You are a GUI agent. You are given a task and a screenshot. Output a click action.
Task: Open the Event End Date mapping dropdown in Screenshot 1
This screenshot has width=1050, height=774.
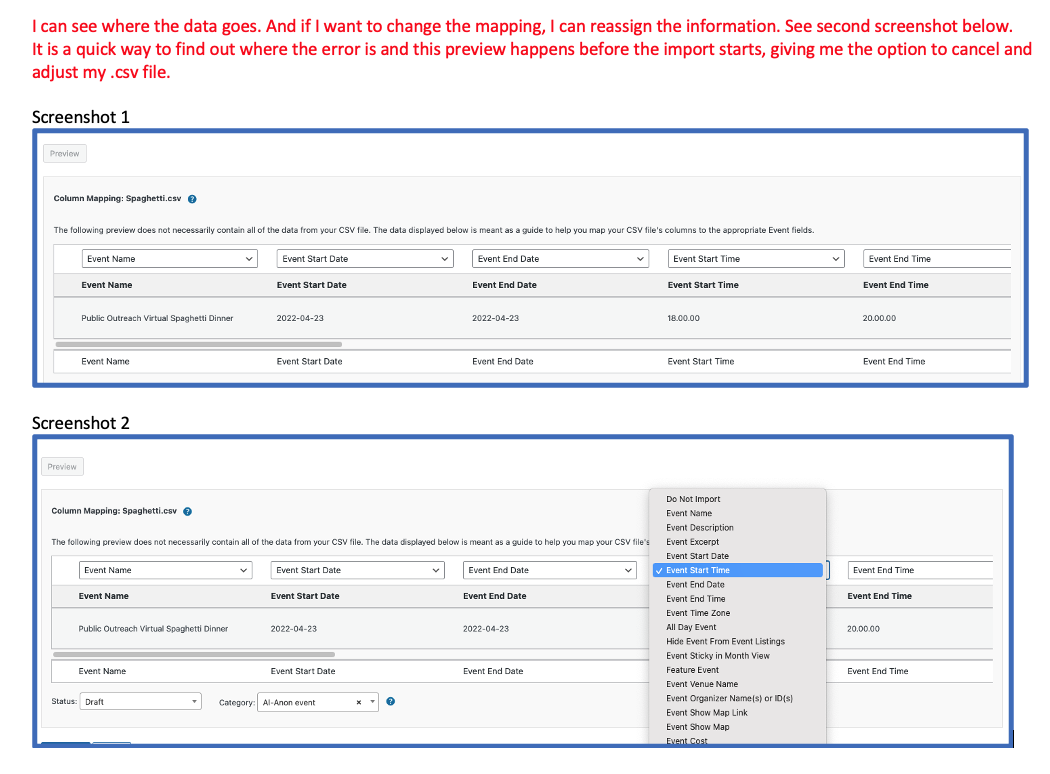click(560, 259)
